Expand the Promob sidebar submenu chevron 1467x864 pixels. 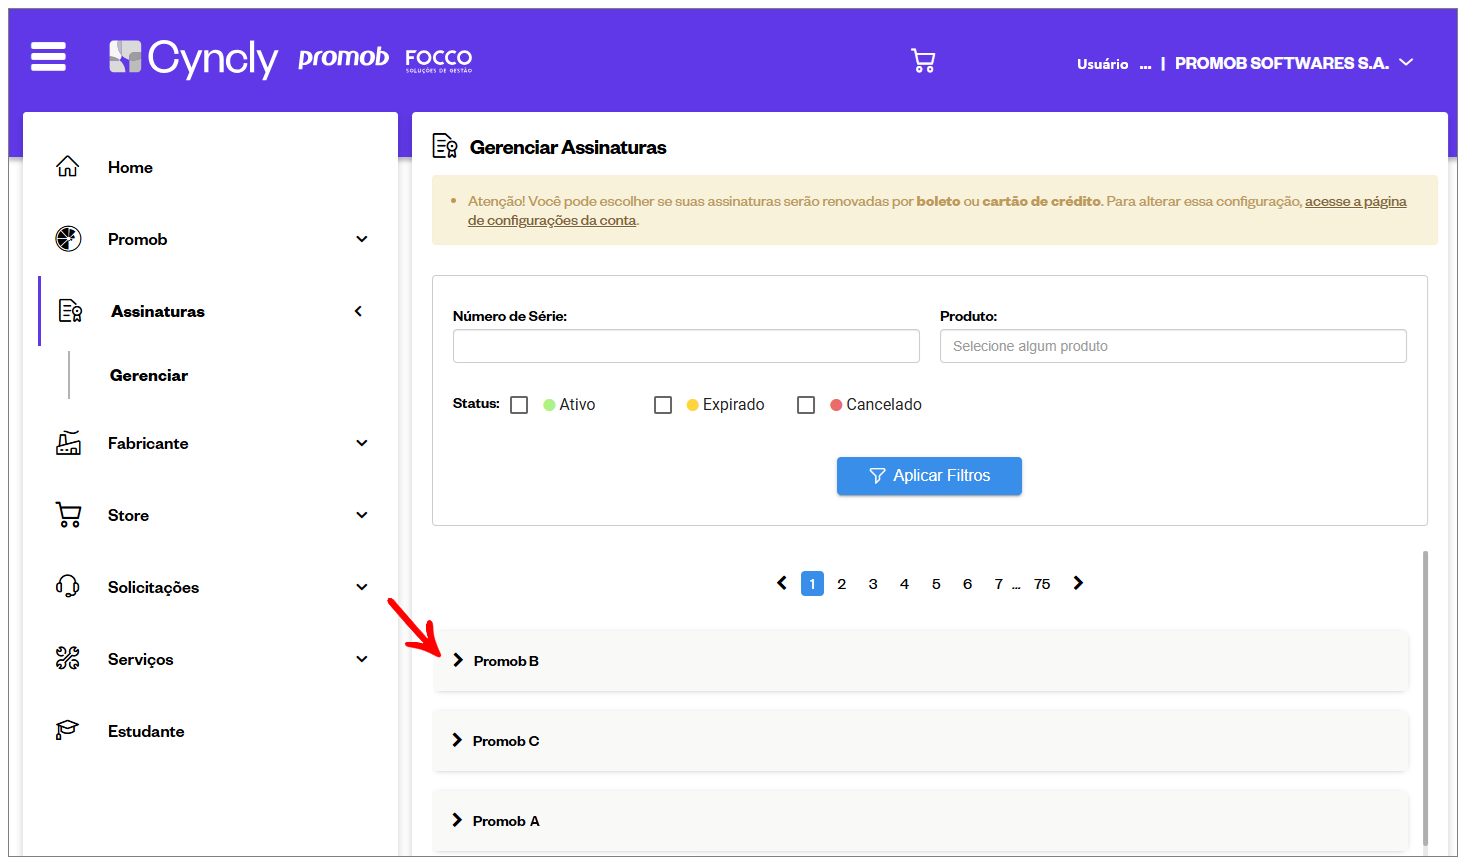coord(362,239)
